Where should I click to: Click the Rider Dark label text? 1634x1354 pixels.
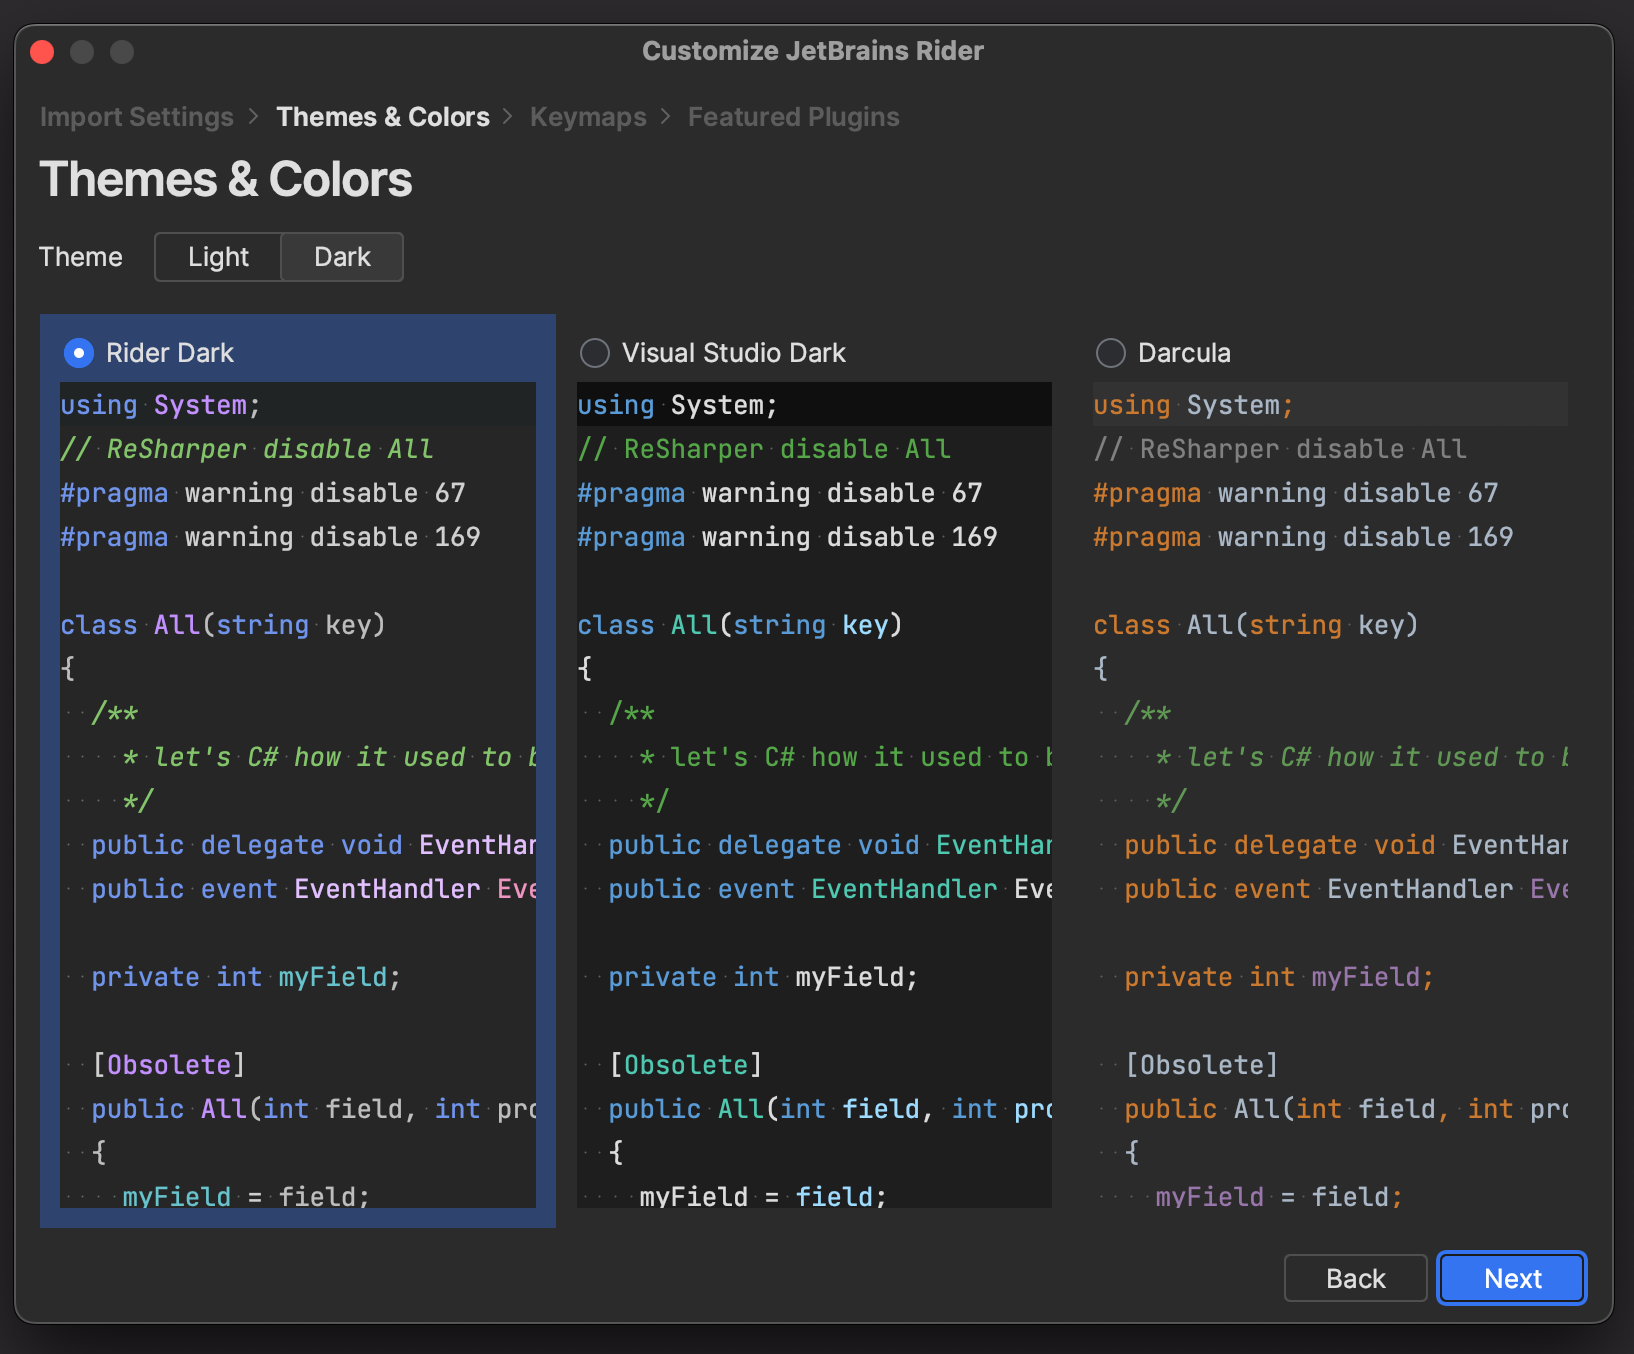pyautogui.click(x=170, y=353)
